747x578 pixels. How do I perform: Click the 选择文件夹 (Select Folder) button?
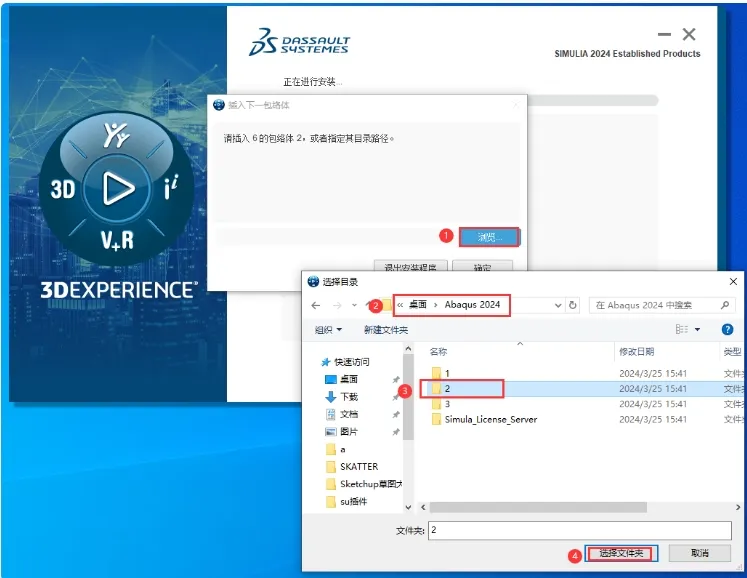point(621,553)
